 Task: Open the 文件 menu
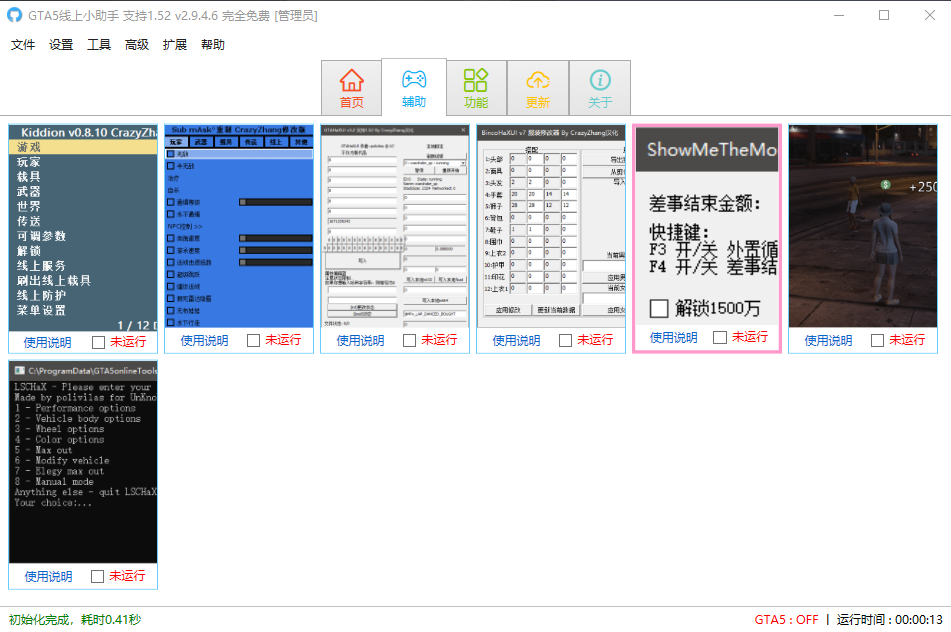coord(23,44)
